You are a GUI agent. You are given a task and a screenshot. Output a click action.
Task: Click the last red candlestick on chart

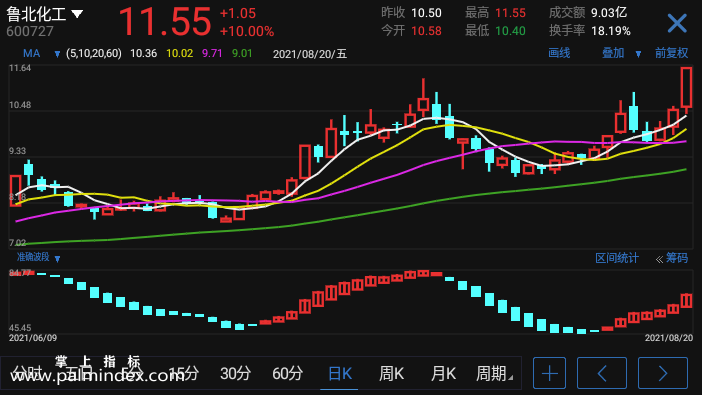click(686, 88)
